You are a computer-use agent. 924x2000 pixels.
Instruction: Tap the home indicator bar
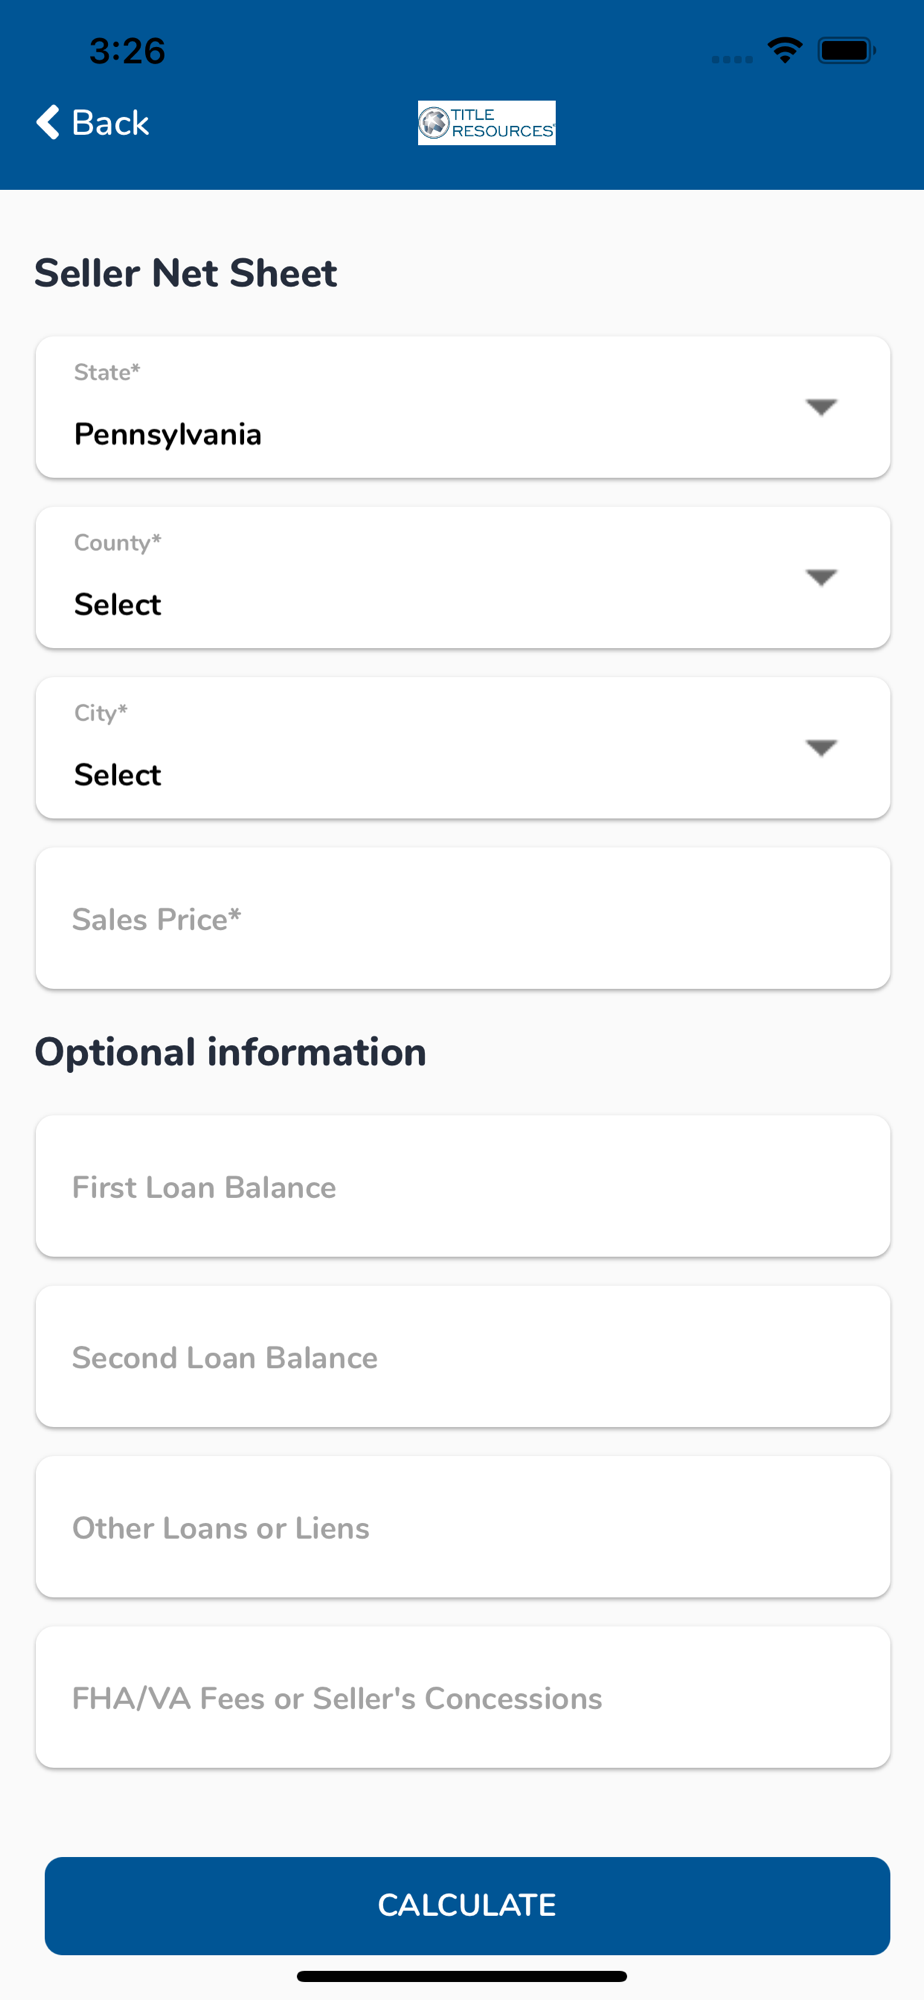click(462, 1976)
